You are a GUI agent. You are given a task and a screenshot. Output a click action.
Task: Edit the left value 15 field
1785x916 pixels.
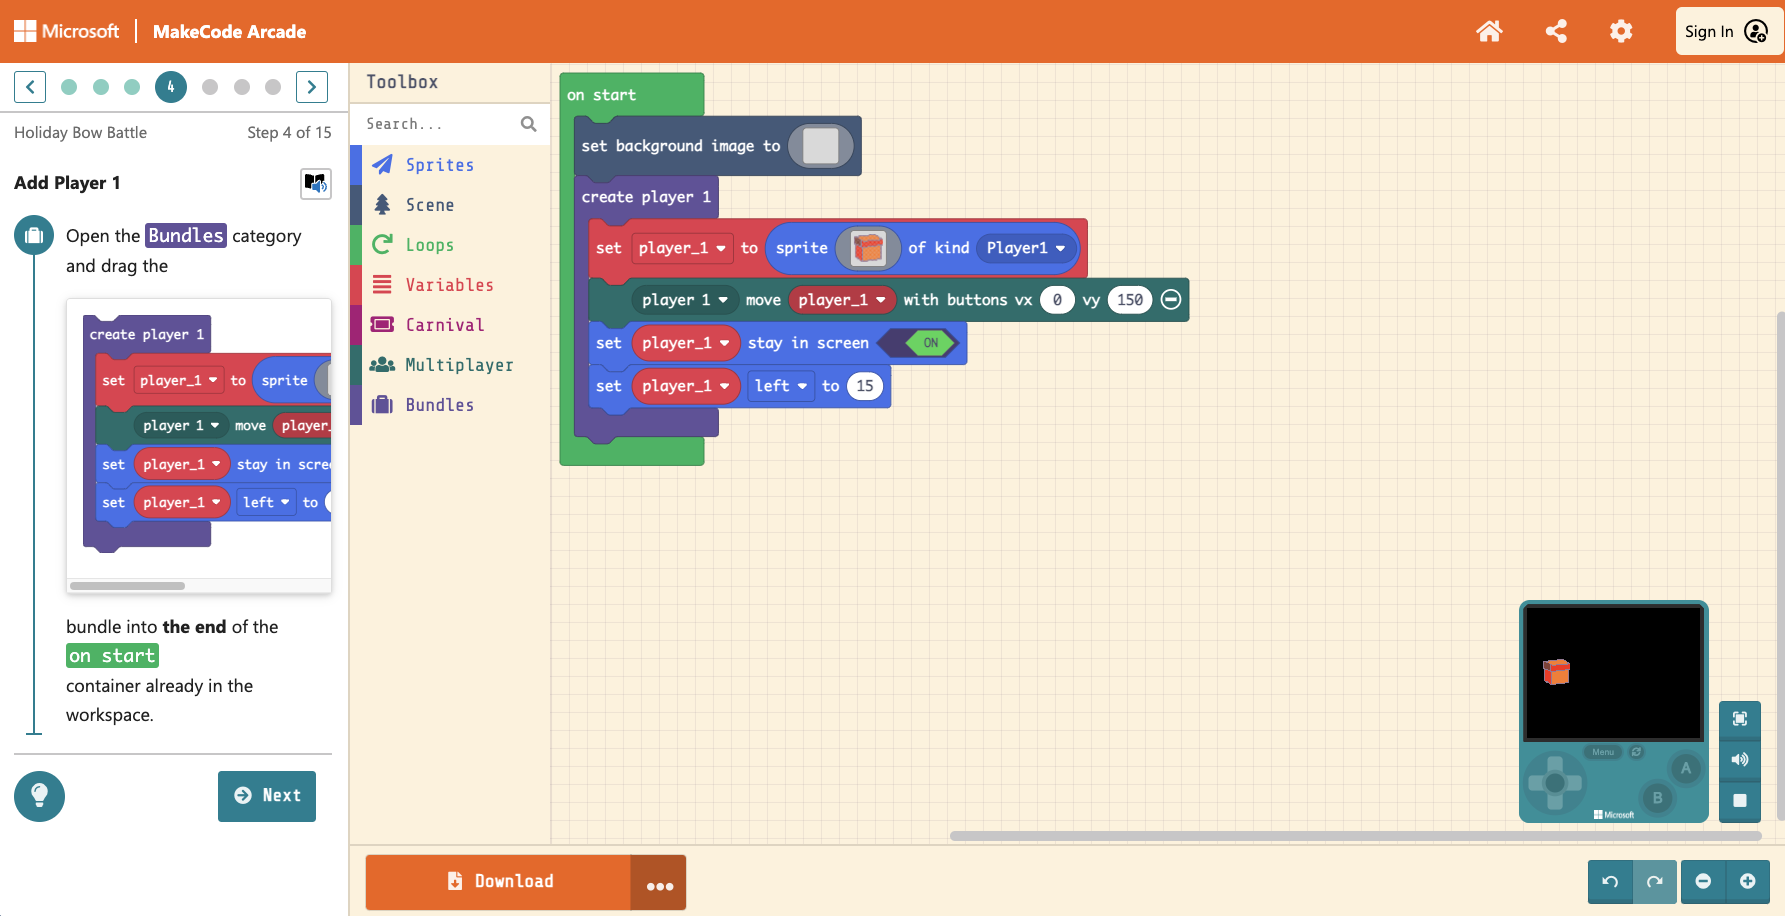tap(865, 386)
